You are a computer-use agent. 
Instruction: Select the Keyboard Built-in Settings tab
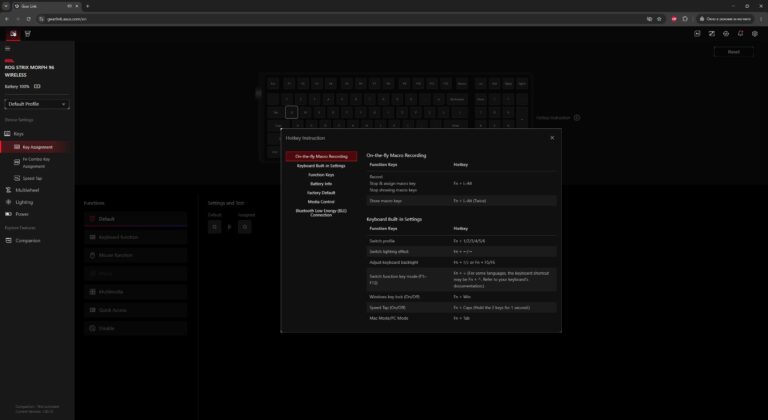[321, 166]
